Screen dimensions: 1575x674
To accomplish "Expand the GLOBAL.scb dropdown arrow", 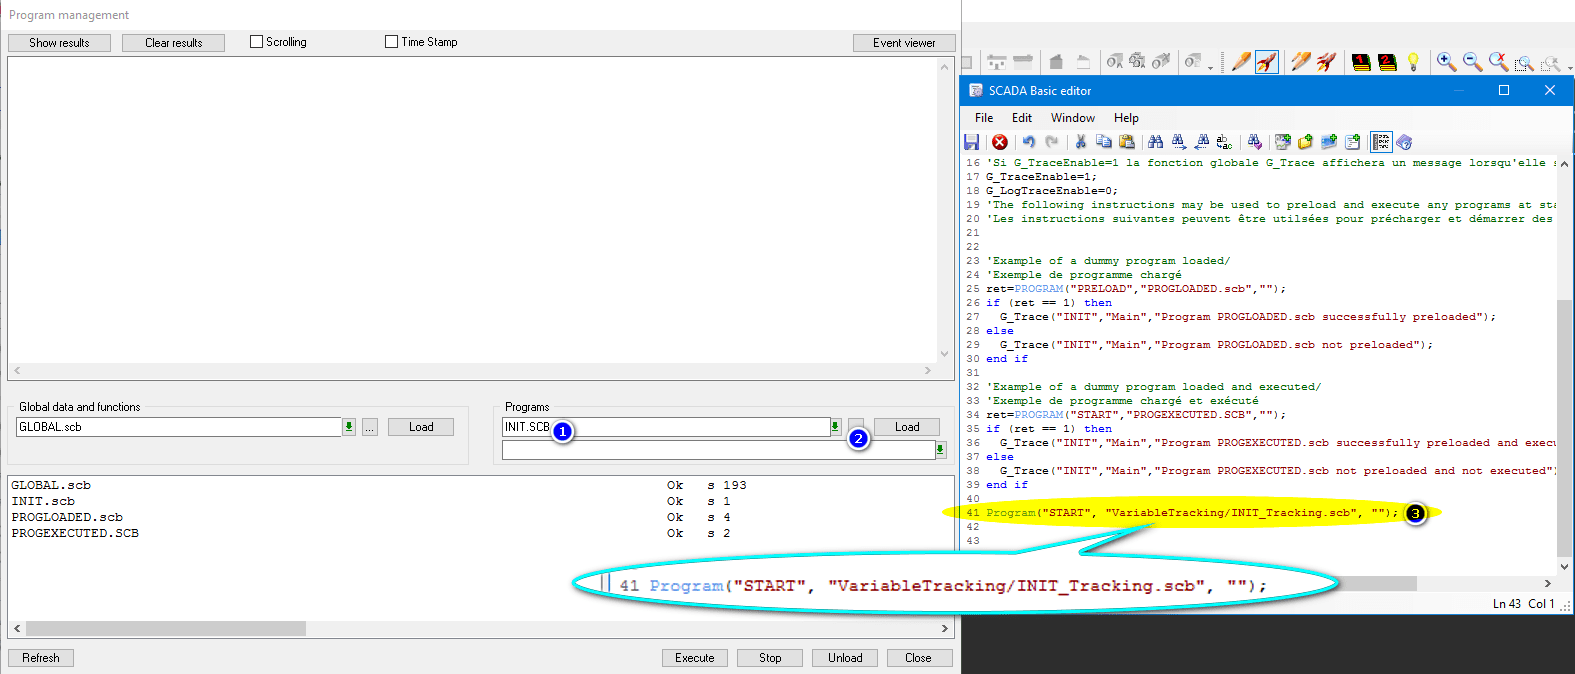I will (x=349, y=427).
